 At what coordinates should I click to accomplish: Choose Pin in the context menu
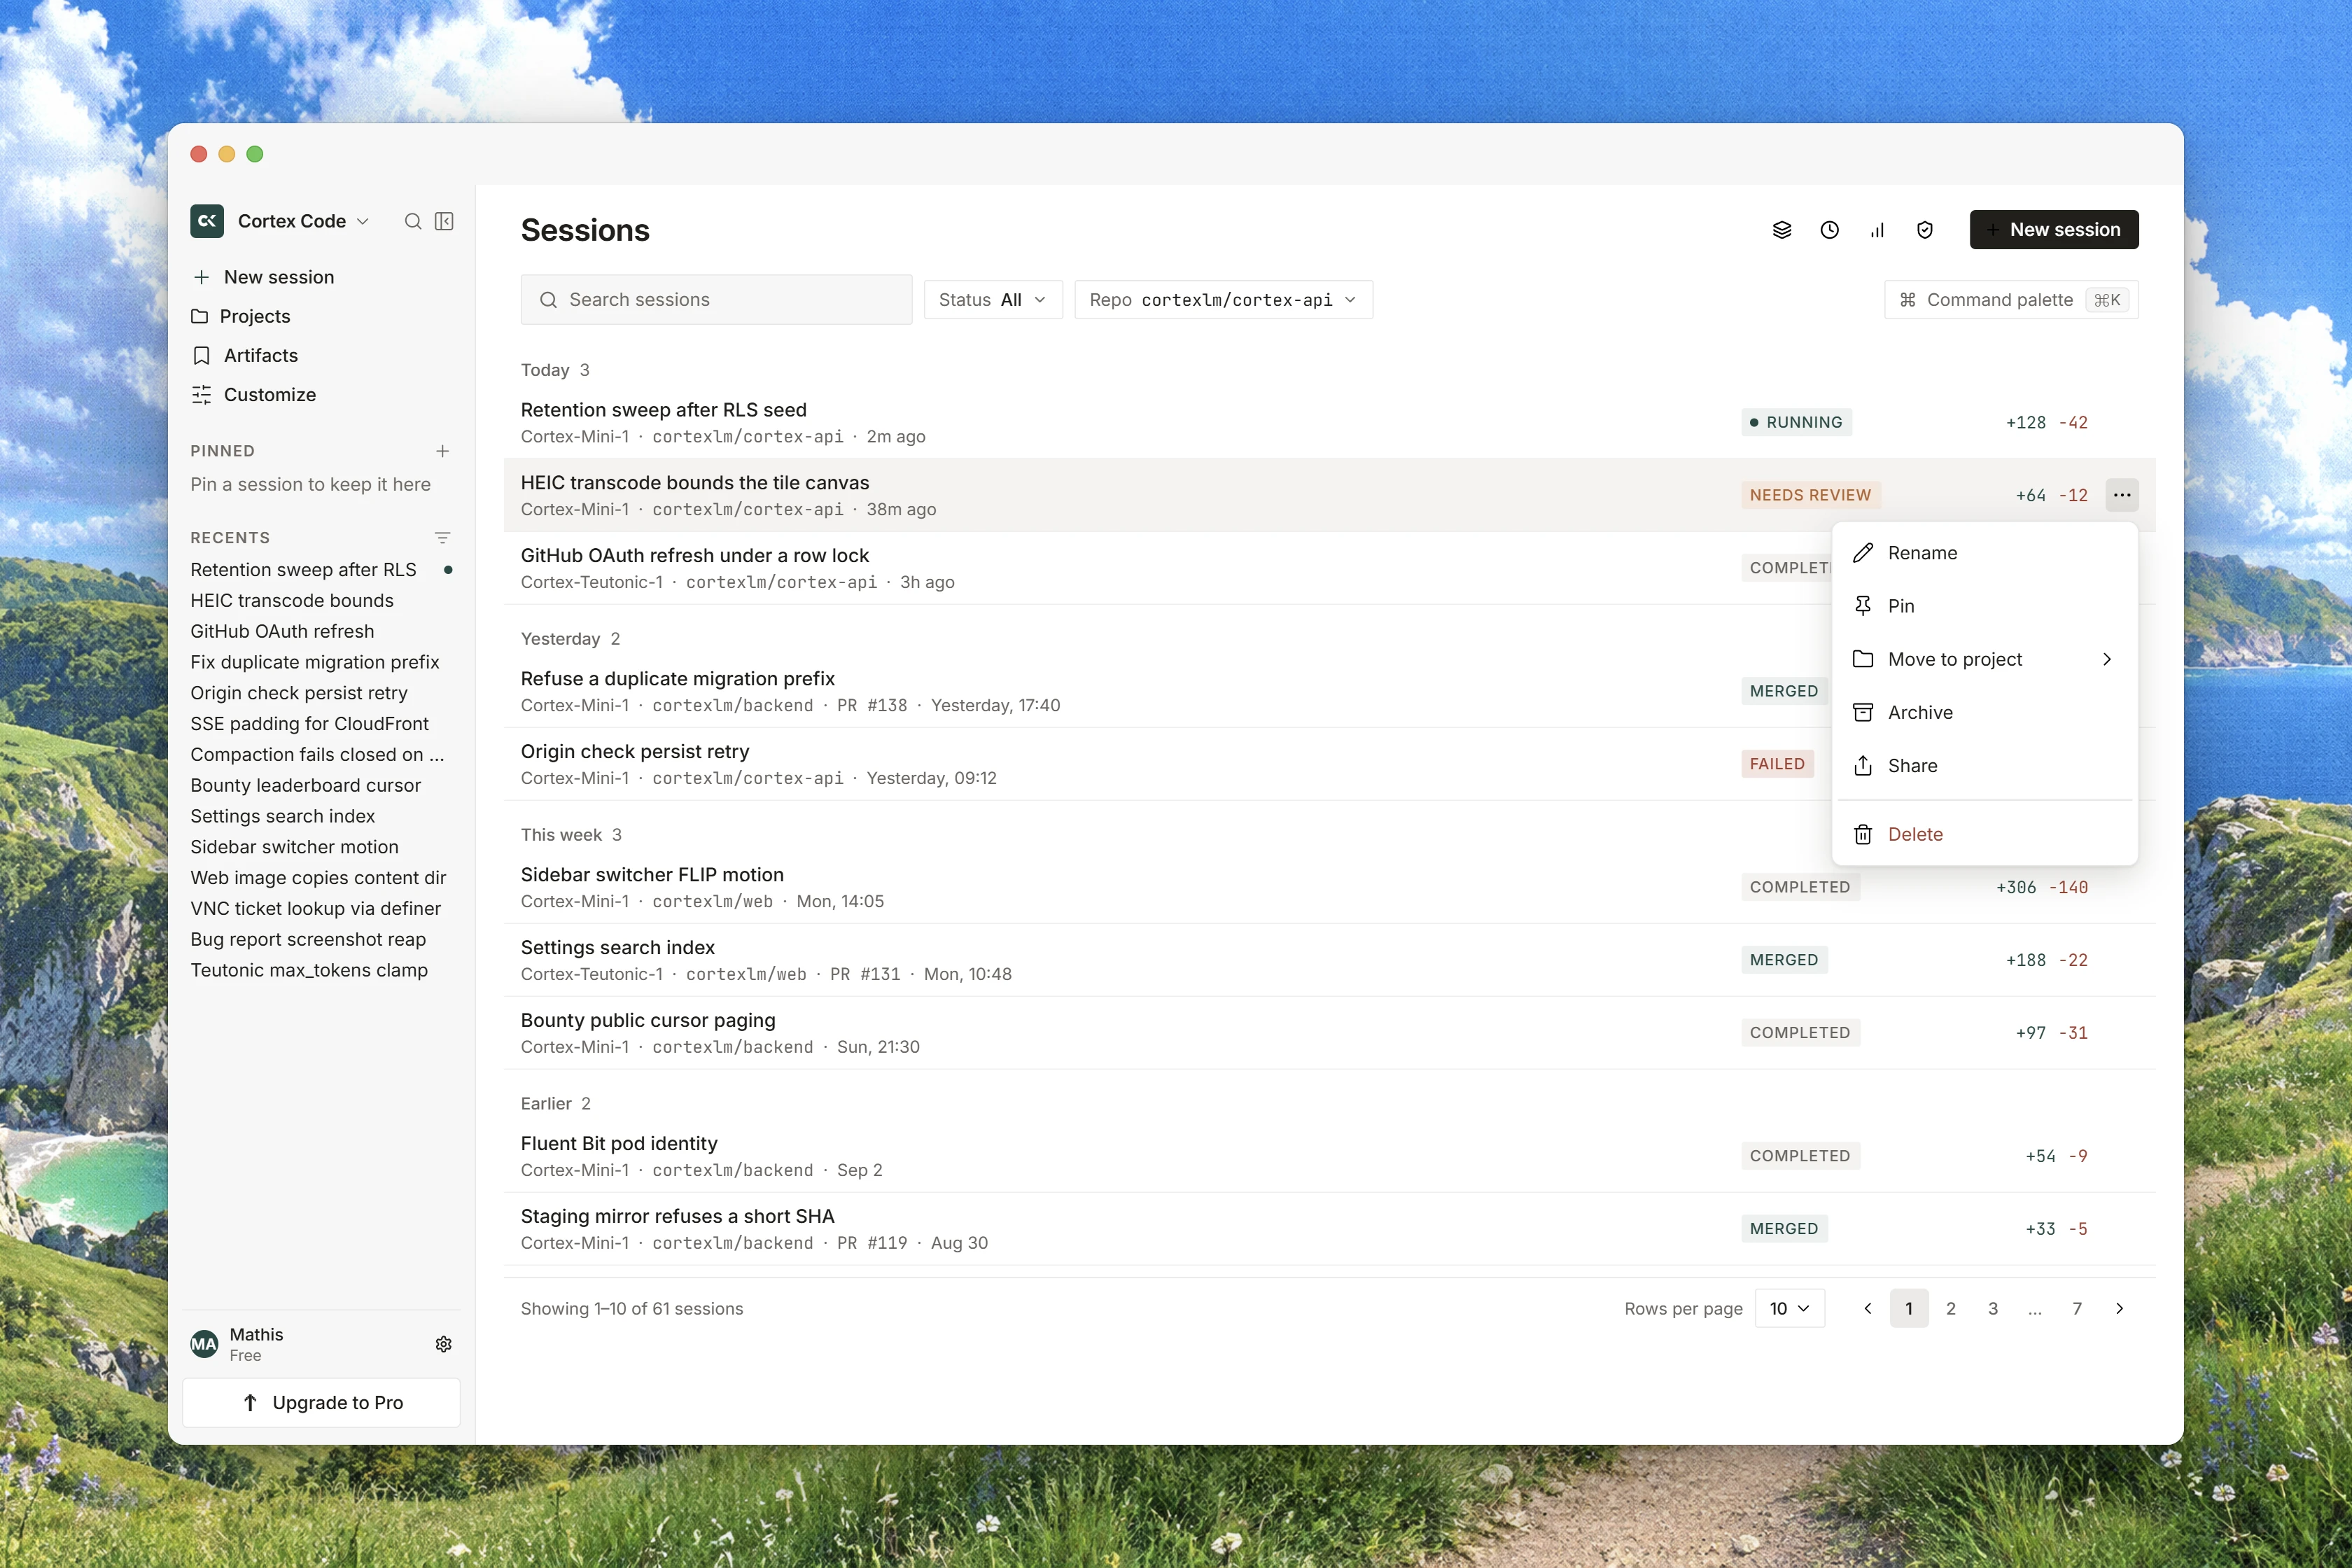point(1984,606)
